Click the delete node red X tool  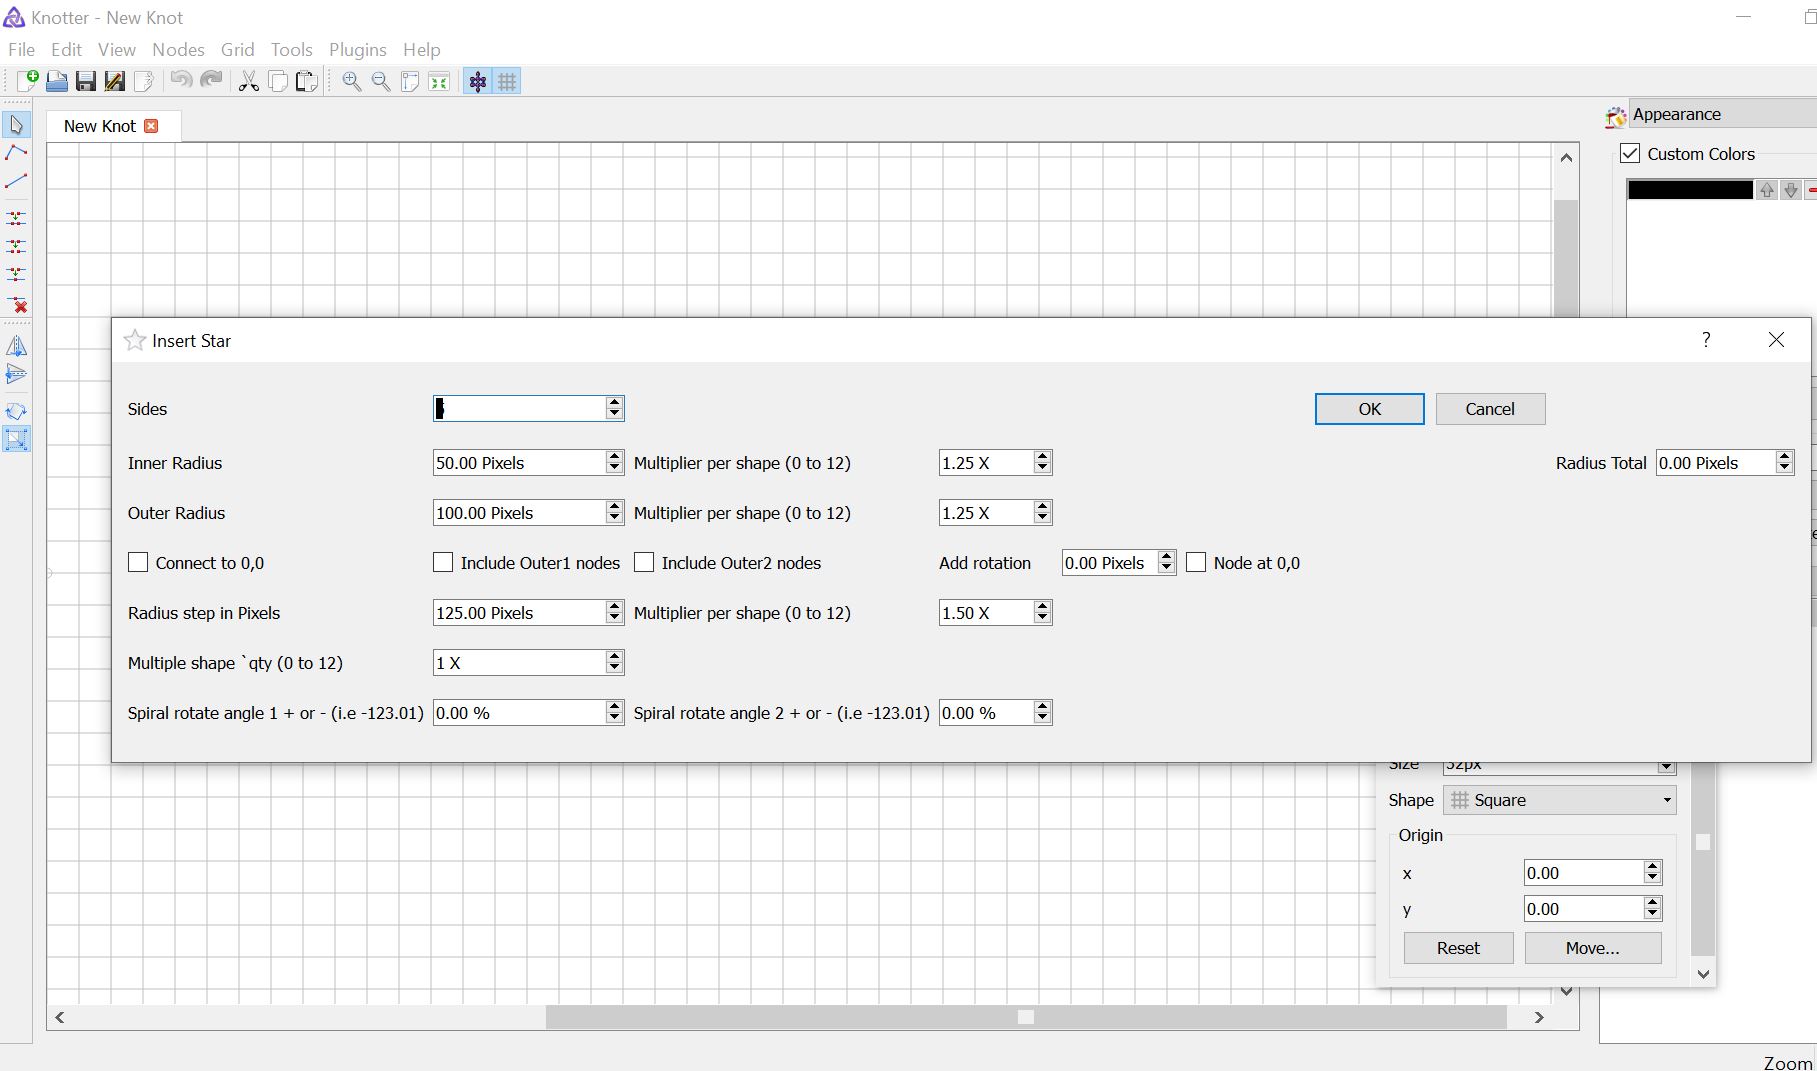[x=16, y=304]
